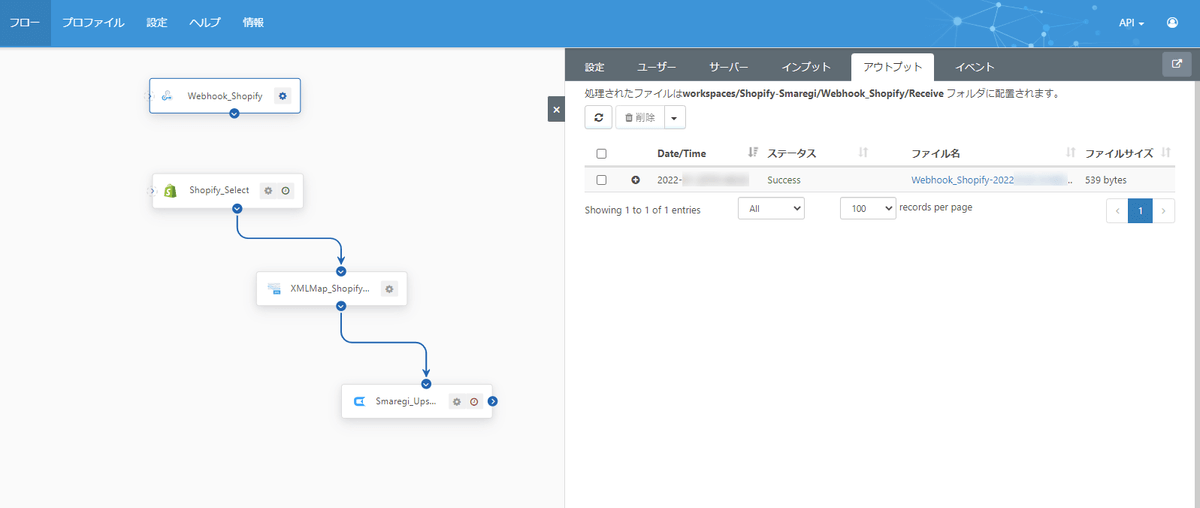Select the アウトプット tab
This screenshot has height=508, width=1200.
point(892,67)
